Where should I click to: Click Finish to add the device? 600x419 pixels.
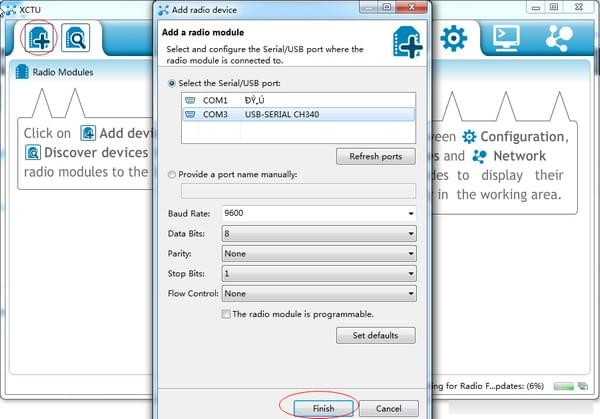(x=323, y=408)
